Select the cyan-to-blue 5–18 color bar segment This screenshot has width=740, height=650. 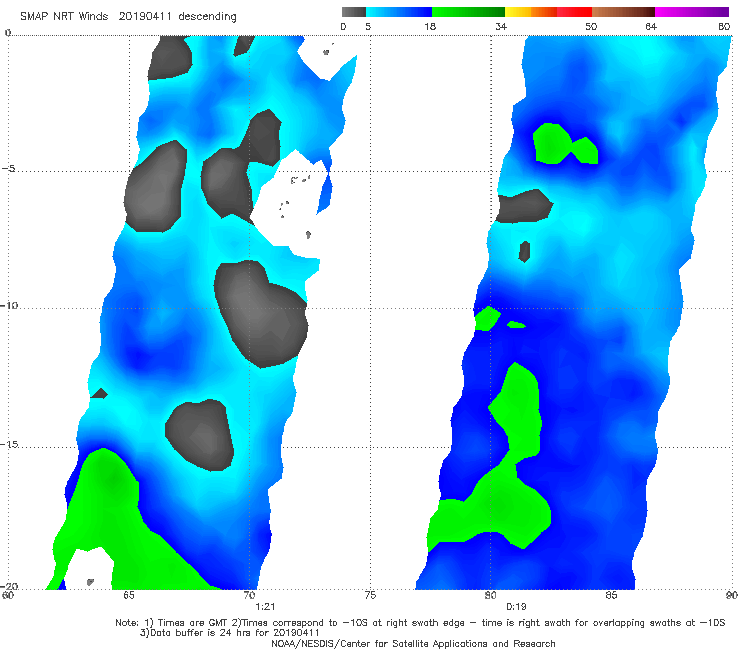[399, 12]
